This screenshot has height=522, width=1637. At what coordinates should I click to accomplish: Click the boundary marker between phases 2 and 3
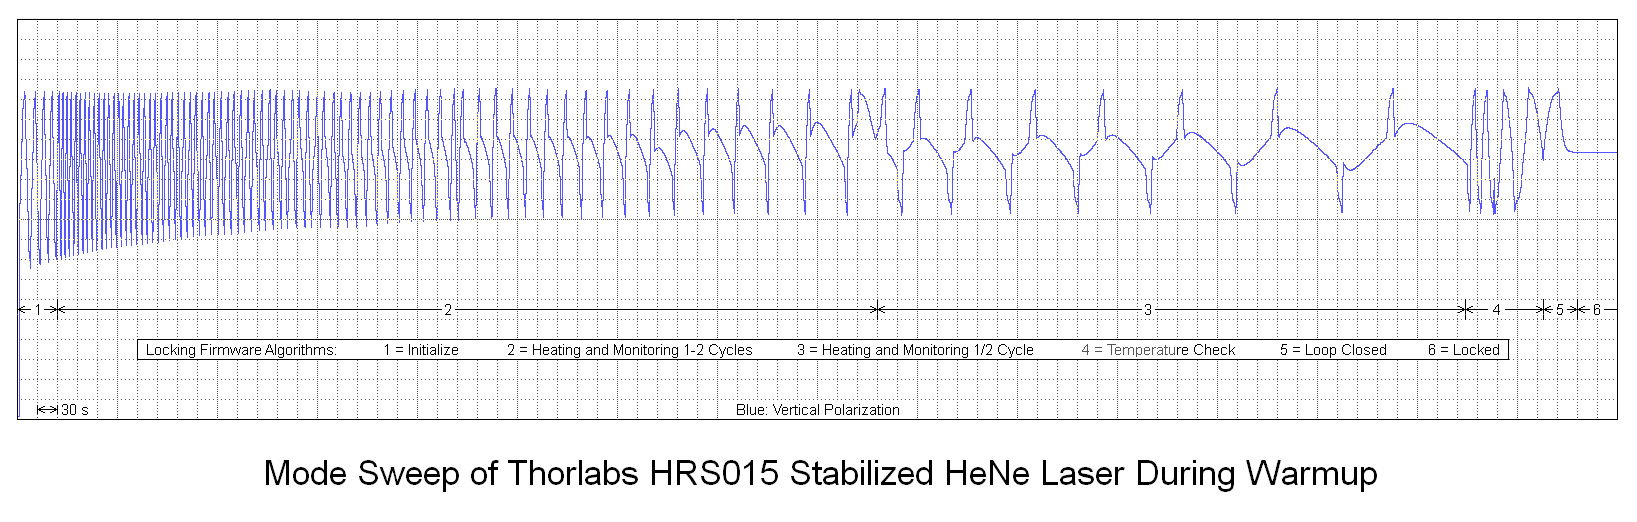pos(877,310)
